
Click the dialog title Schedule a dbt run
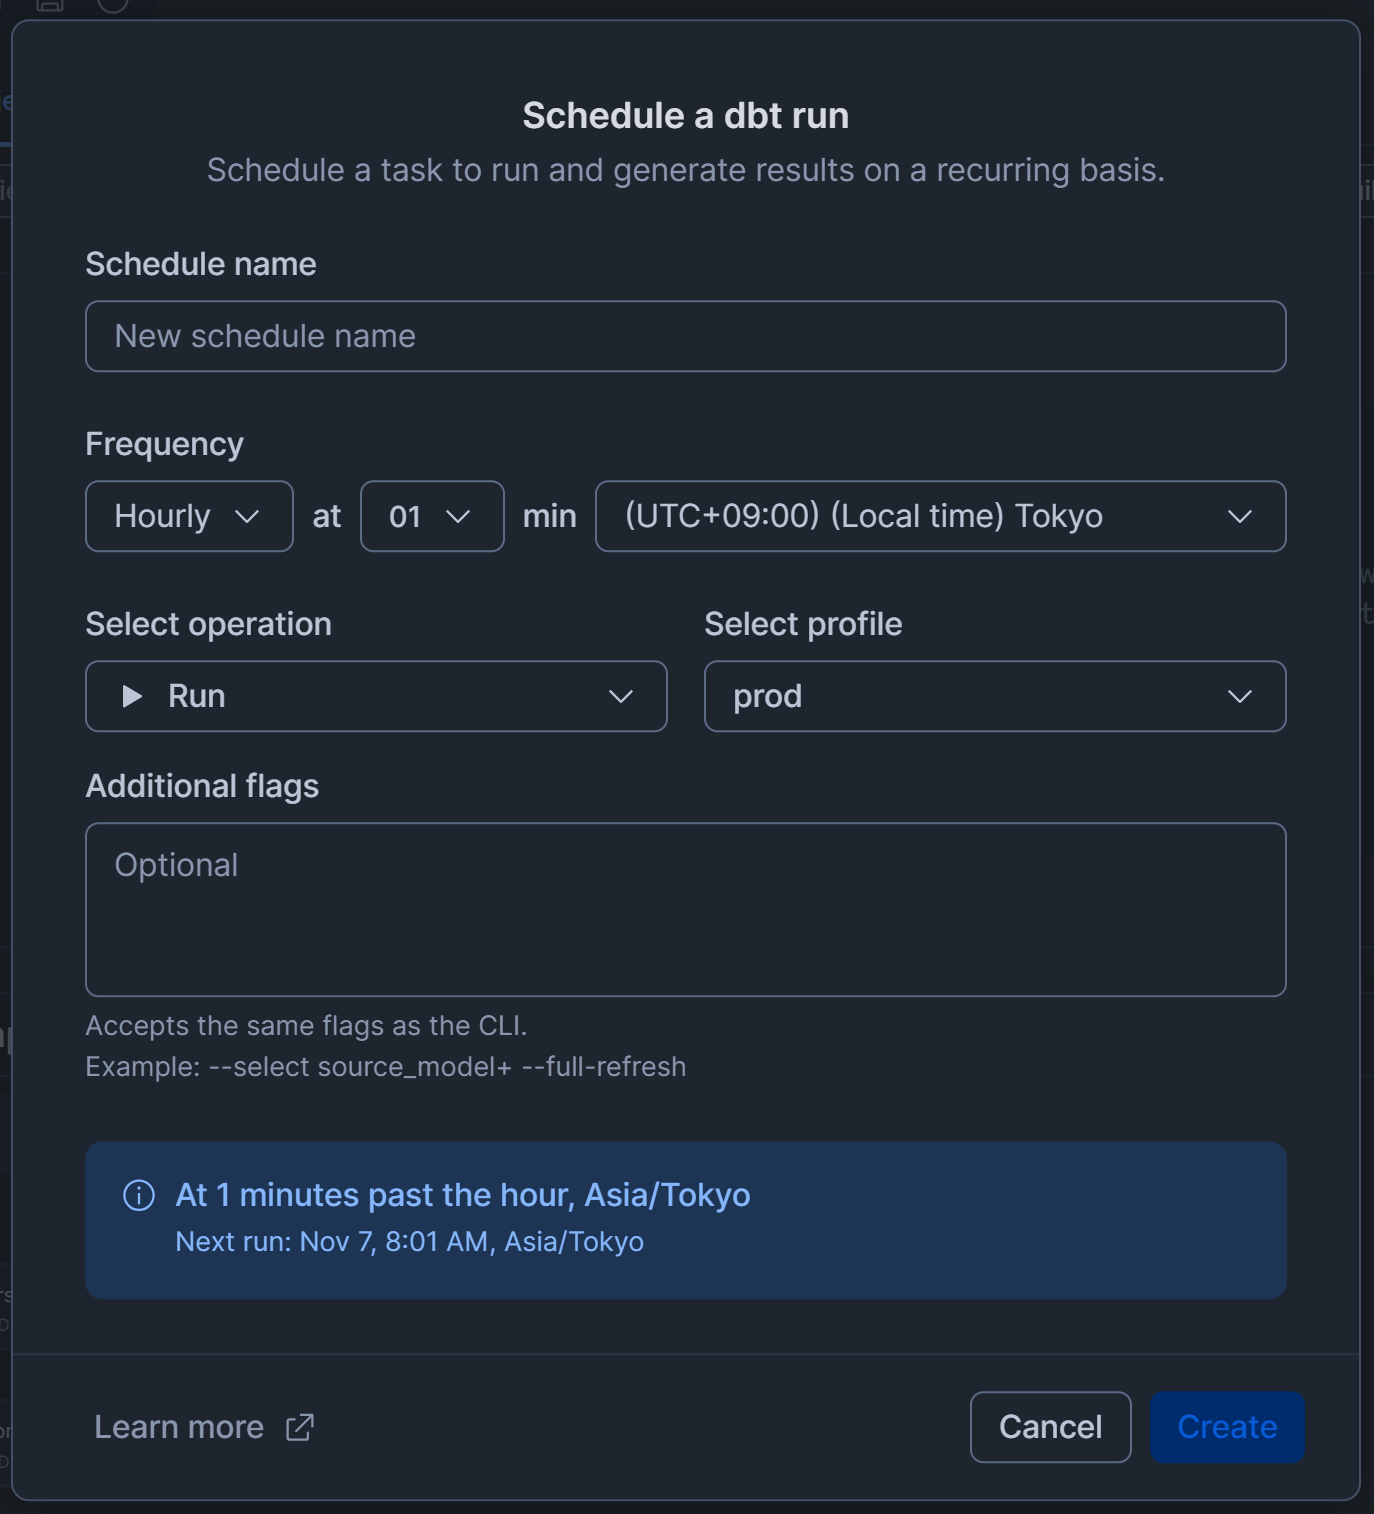tap(686, 116)
